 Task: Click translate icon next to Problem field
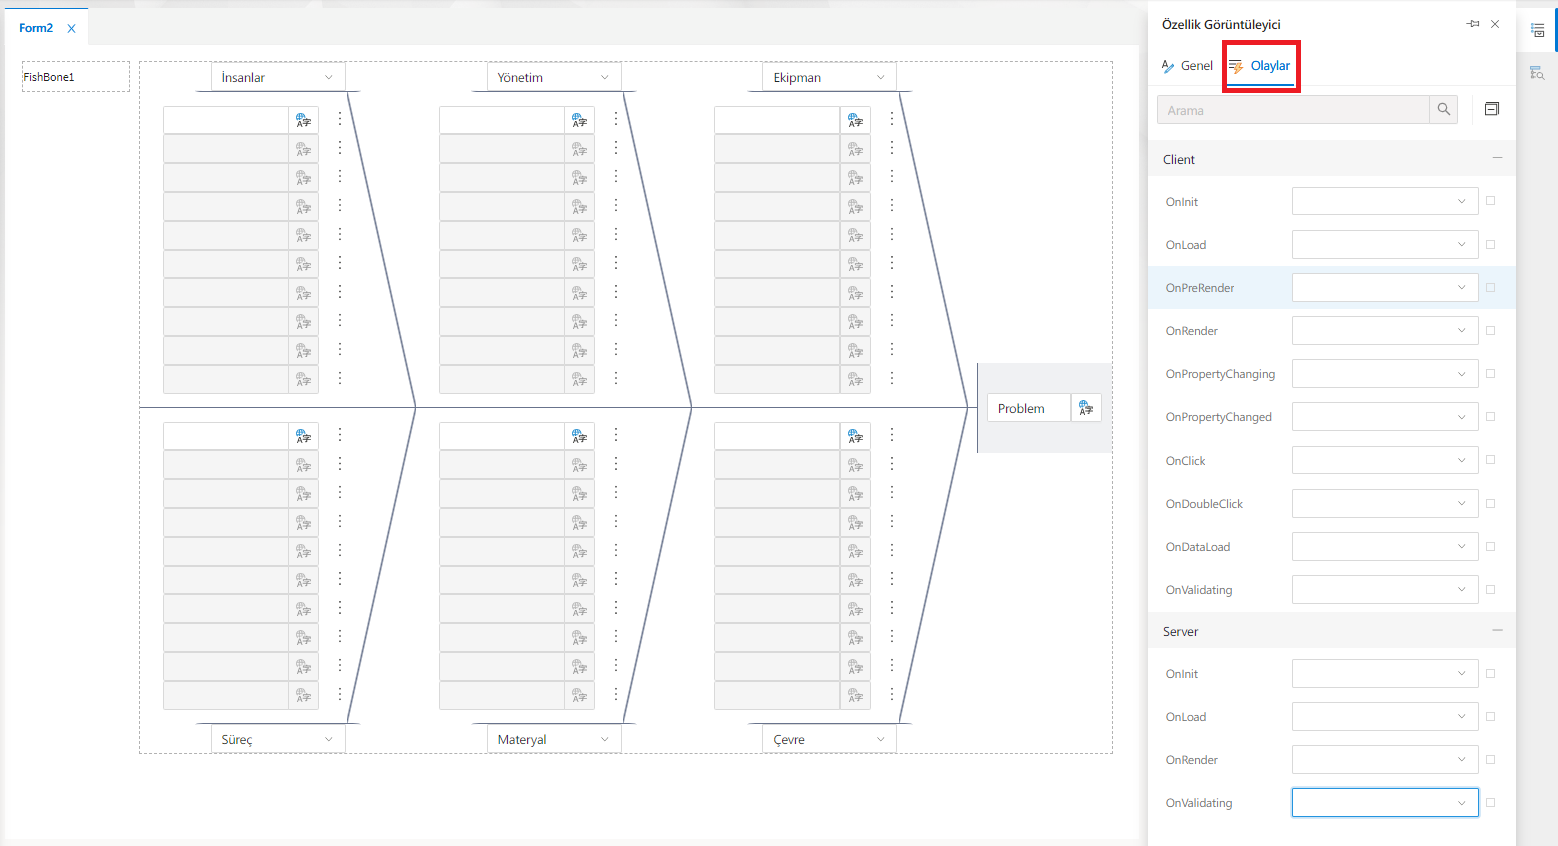pos(1086,408)
